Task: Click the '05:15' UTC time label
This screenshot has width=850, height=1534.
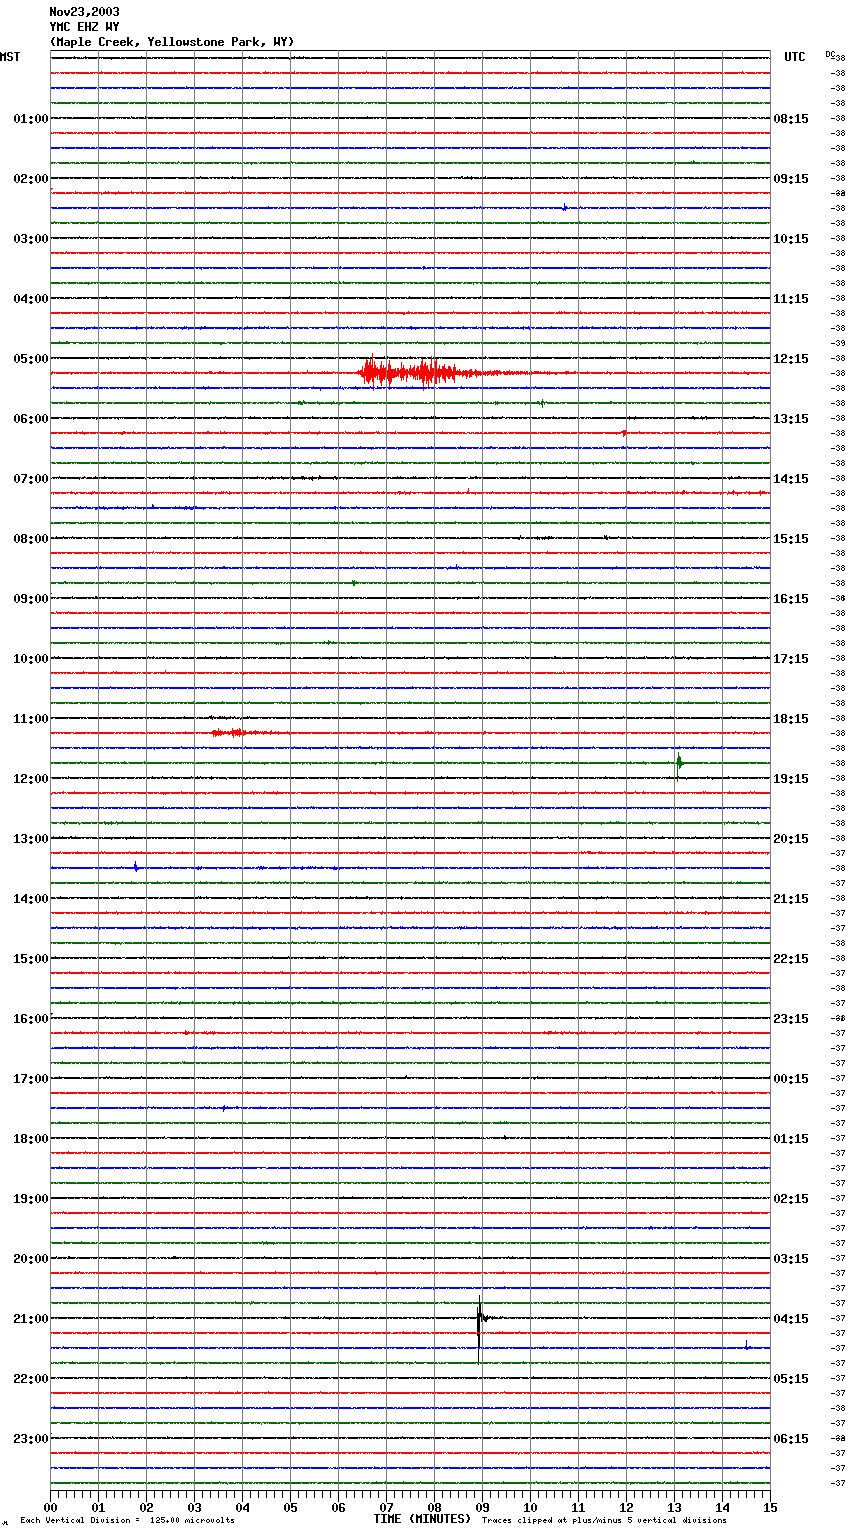Action: [x=791, y=1379]
